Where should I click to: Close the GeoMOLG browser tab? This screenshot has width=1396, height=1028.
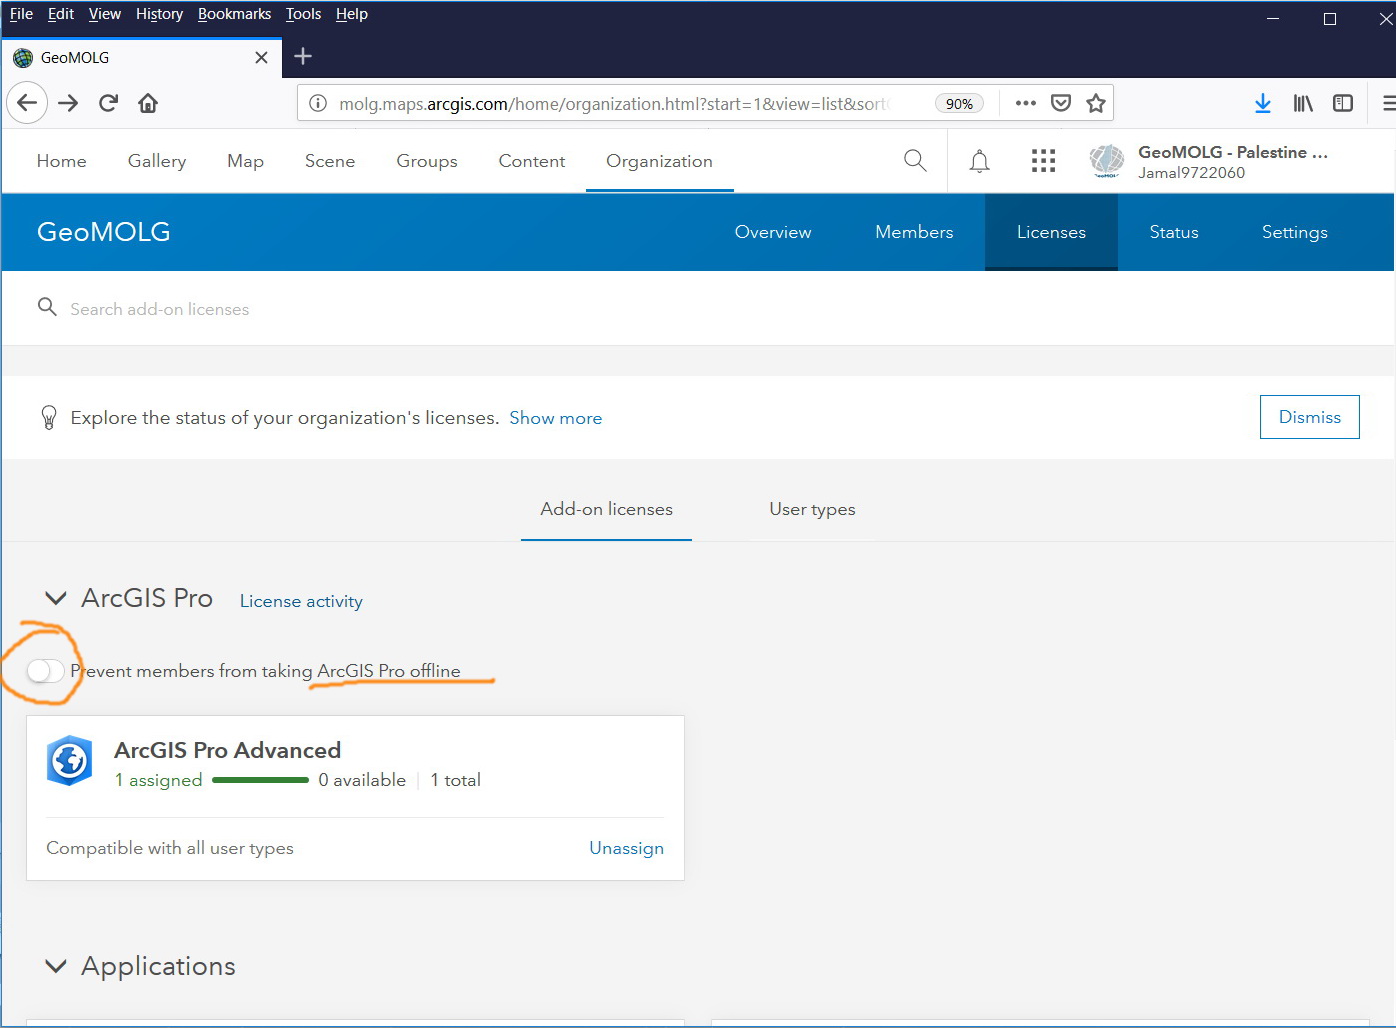(x=261, y=57)
